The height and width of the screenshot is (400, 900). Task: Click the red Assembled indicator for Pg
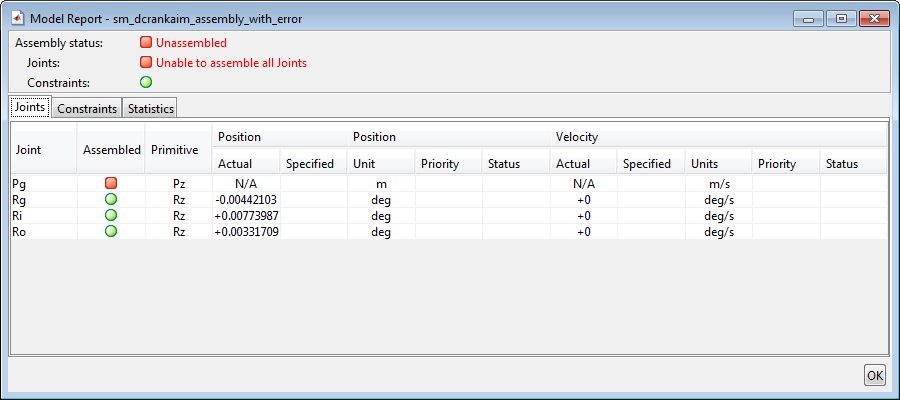tap(111, 183)
